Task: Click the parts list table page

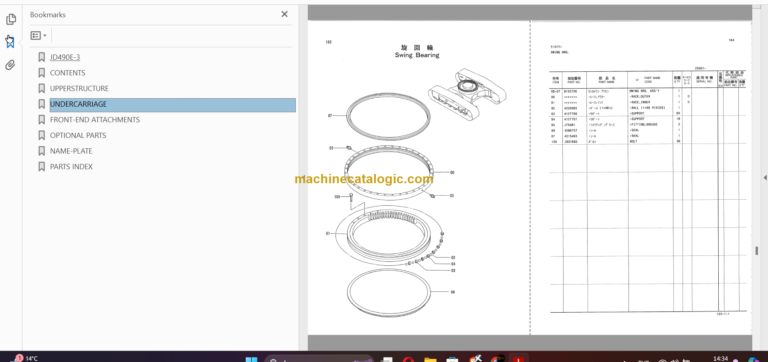Action: point(641,177)
